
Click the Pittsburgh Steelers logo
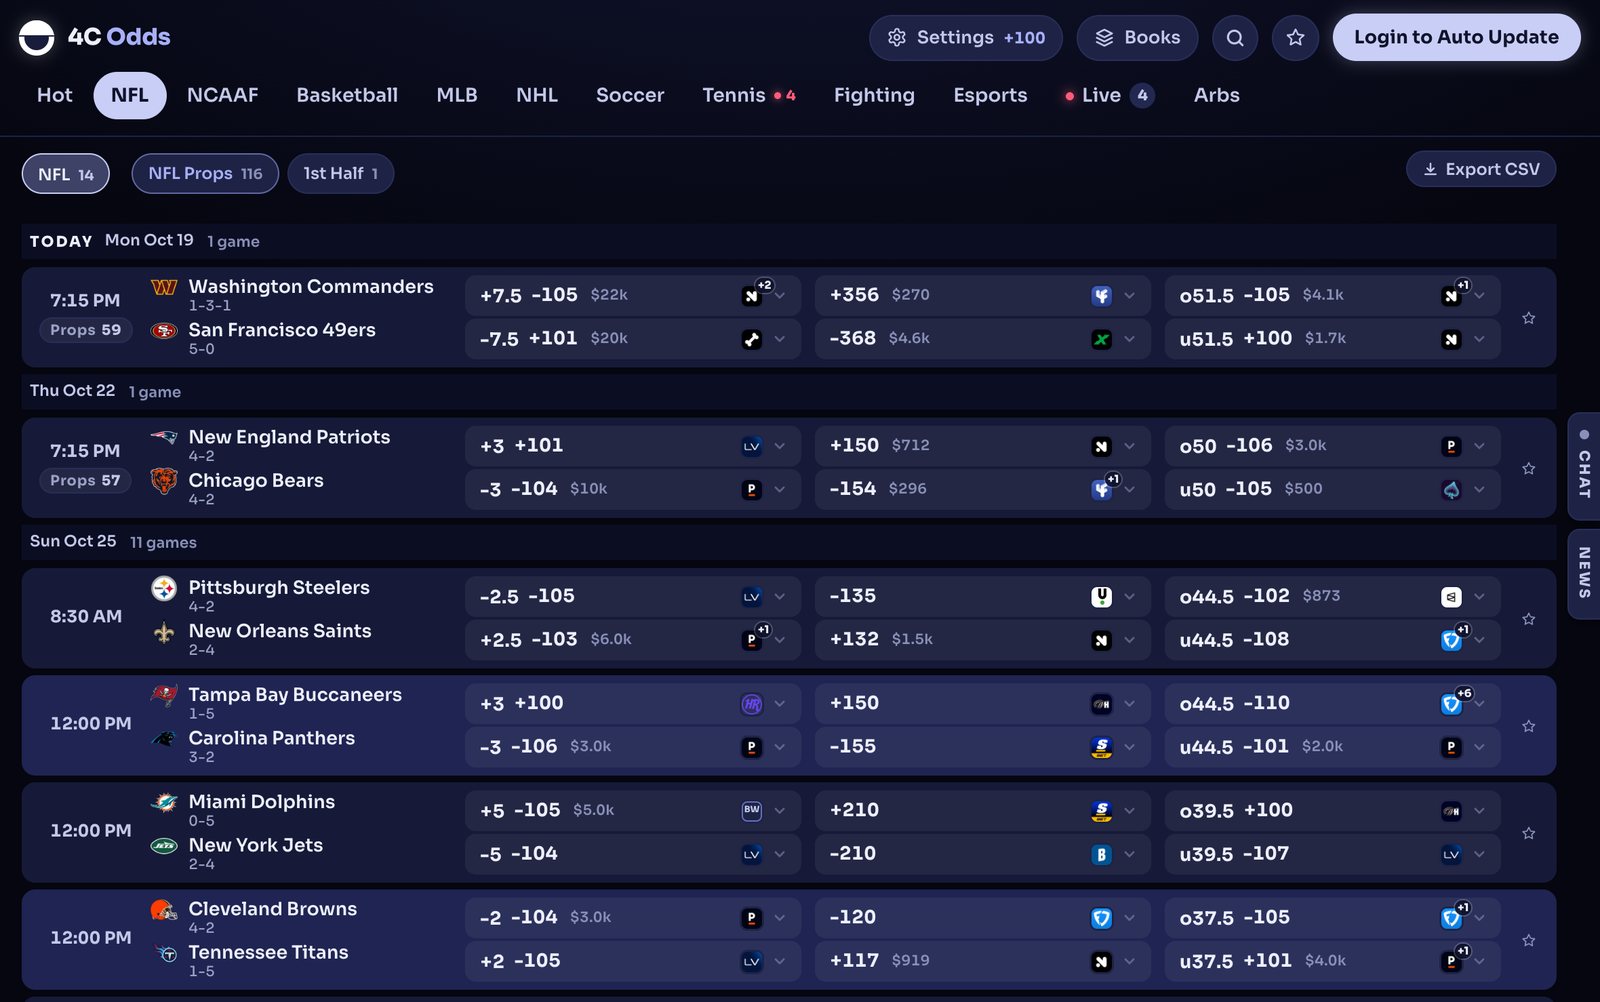click(x=164, y=588)
